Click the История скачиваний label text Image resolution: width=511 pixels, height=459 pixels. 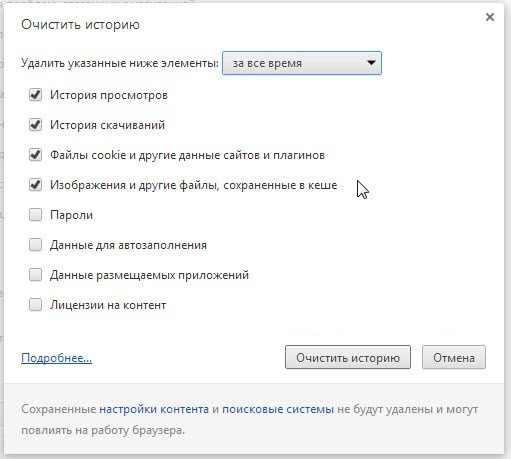(107, 125)
